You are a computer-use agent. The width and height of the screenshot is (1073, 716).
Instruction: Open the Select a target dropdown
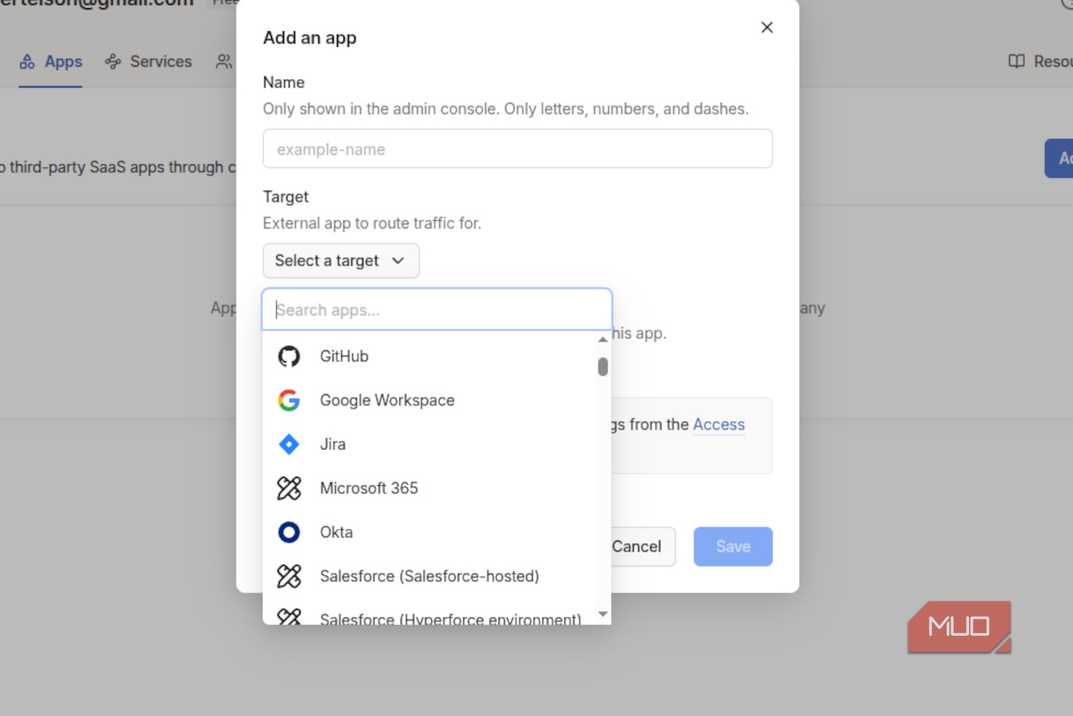tap(341, 261)
